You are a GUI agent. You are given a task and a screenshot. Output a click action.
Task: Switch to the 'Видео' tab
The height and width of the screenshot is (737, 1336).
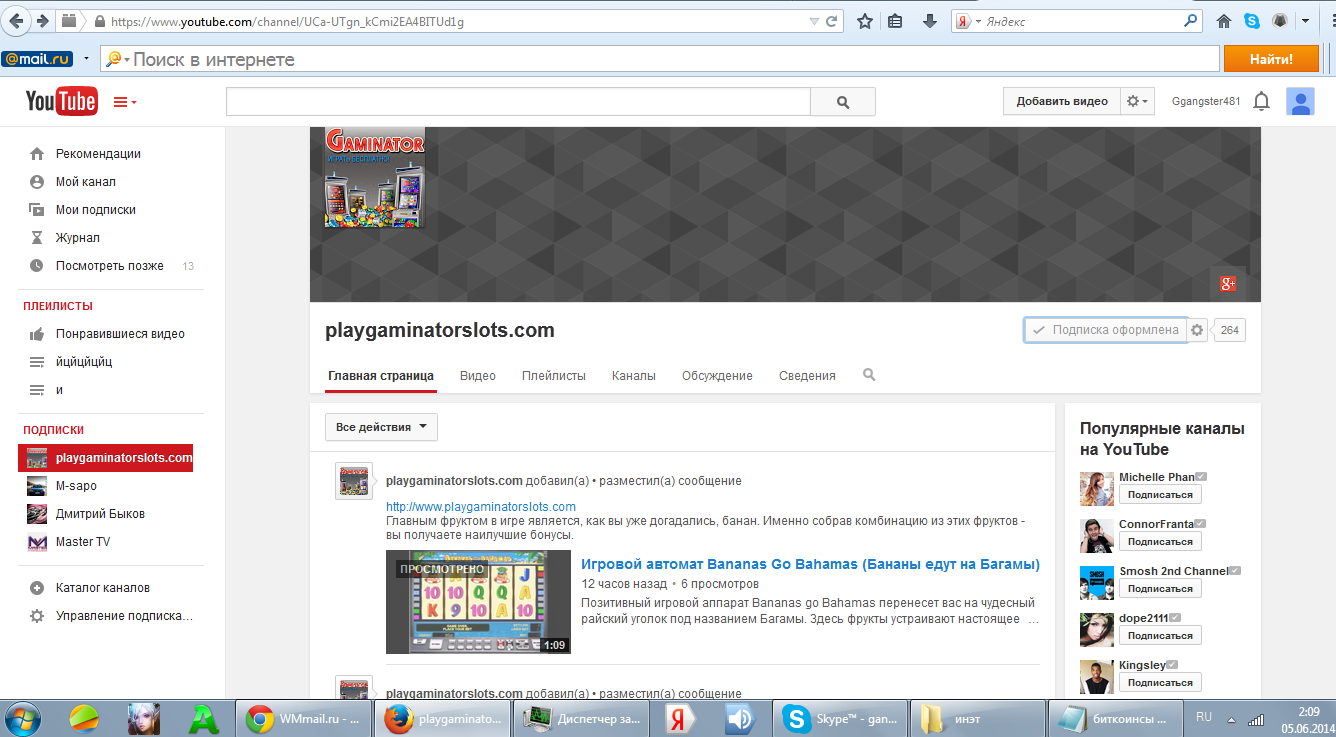tap(477, 376)
